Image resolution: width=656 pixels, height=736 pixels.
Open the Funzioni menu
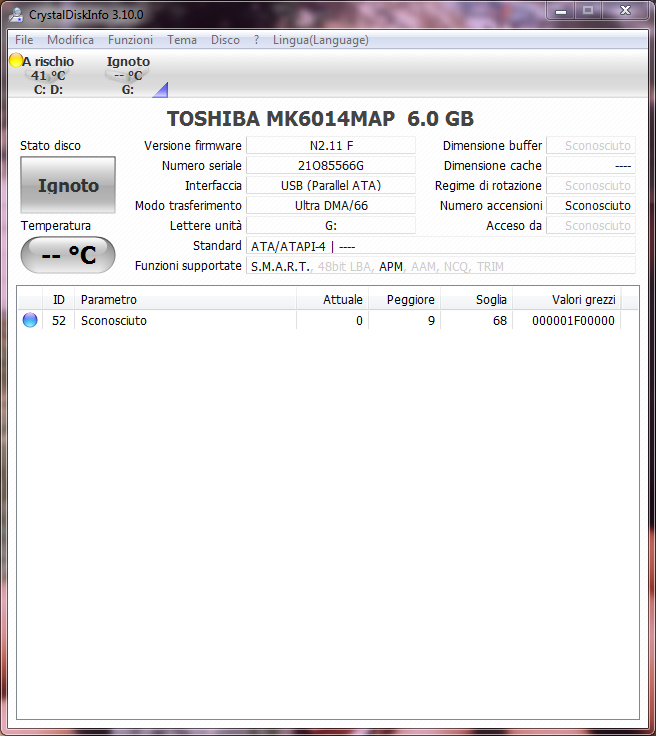[131, 40]
